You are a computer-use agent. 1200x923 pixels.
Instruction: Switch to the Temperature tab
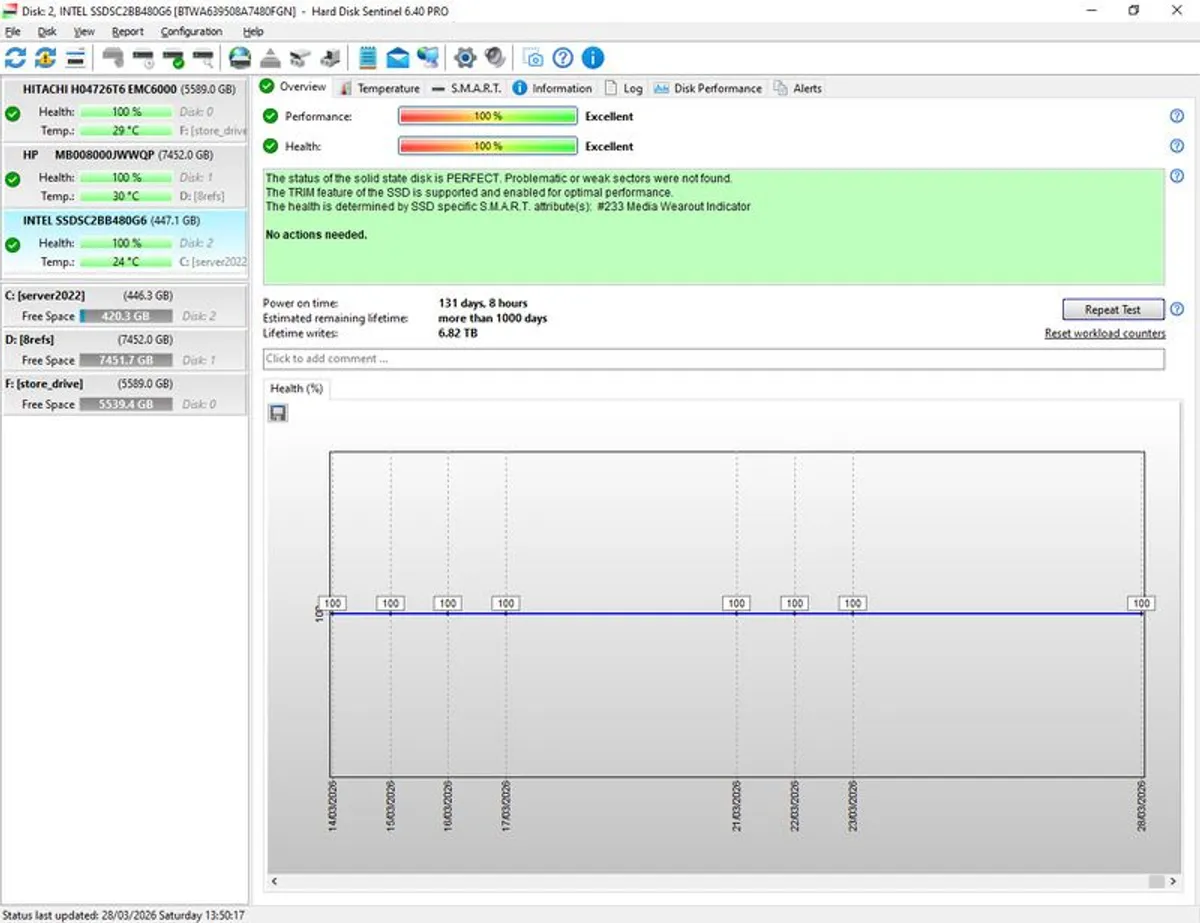pyautogui.click(x=379, y=88)
